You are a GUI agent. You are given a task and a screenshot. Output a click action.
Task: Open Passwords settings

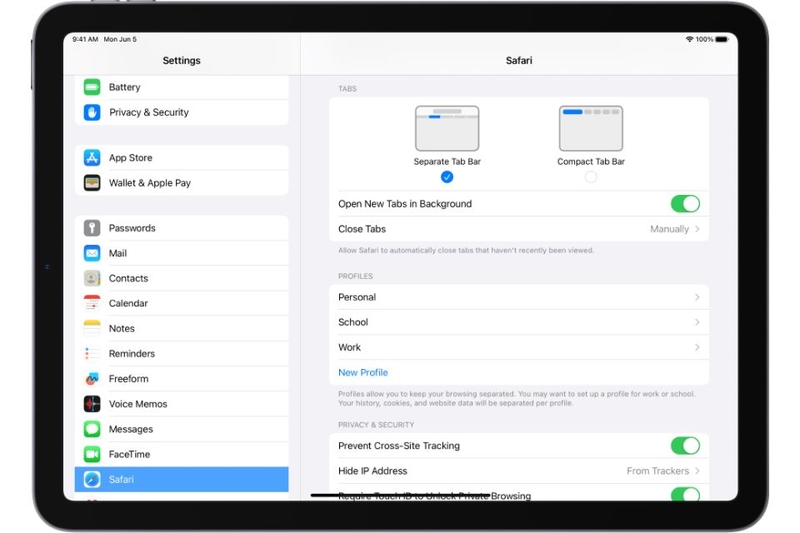(x=182, y=228)
